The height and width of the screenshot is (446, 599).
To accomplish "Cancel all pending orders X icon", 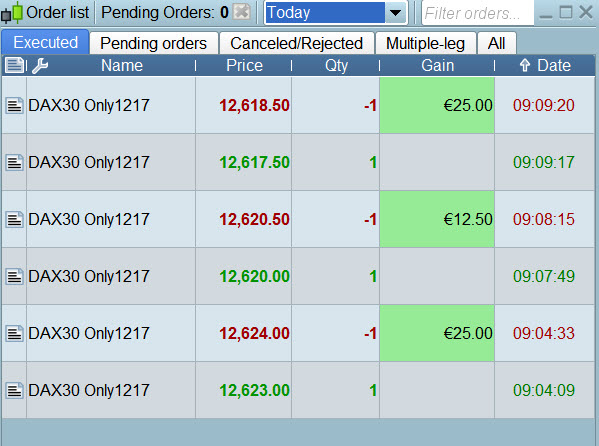I will click(242, 12).
